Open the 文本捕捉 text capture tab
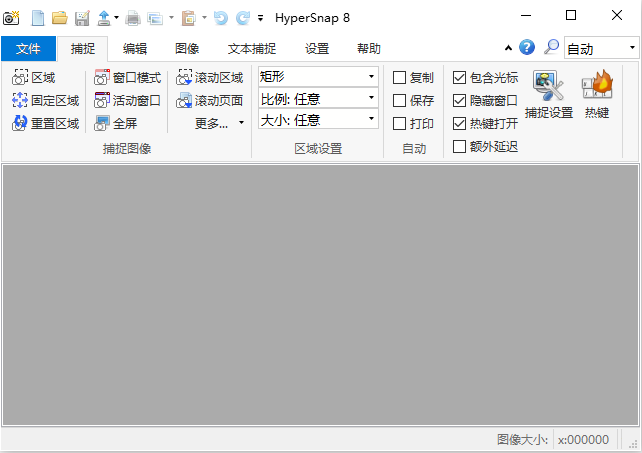The image size is (642, 453). pos(252,48)
